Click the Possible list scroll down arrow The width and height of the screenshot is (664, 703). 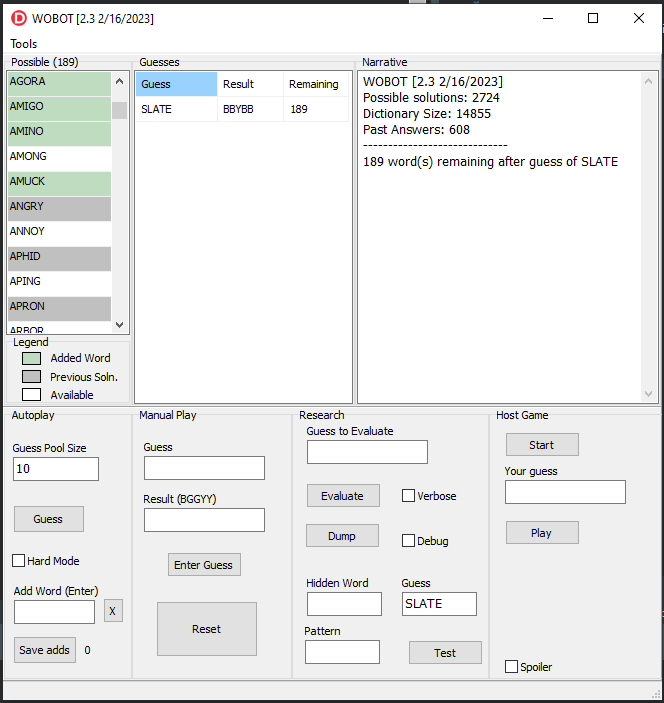tap(119, 325)
